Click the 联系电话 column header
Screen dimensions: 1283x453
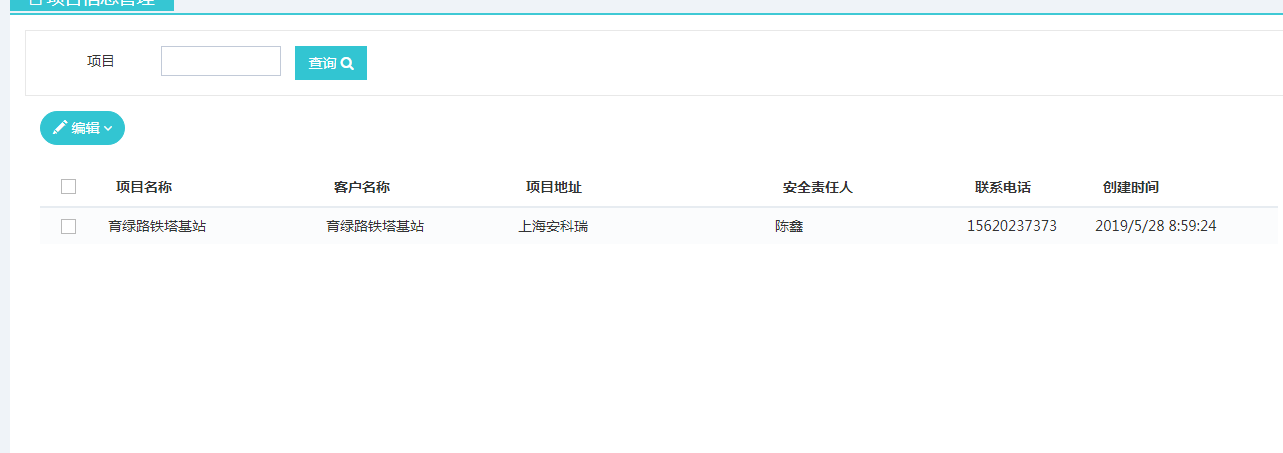point(1003,187)
